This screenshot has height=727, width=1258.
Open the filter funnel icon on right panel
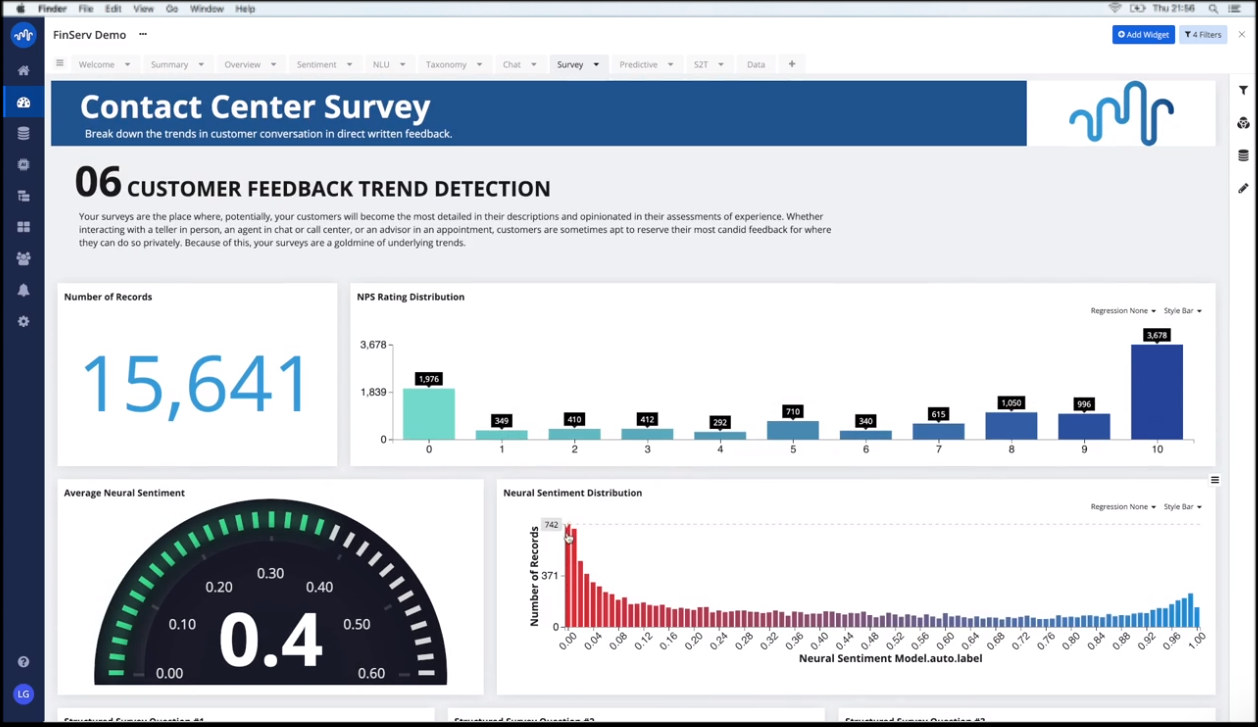click(x=1243, y=90)
